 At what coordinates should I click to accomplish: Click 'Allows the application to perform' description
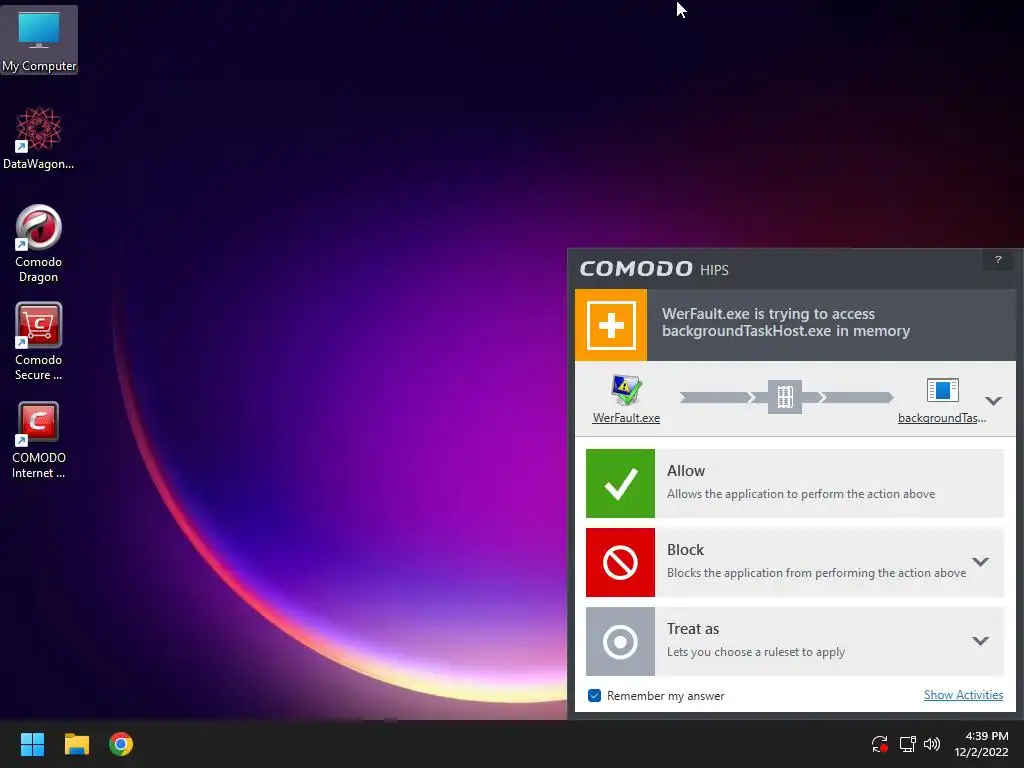tap(801, 494)
